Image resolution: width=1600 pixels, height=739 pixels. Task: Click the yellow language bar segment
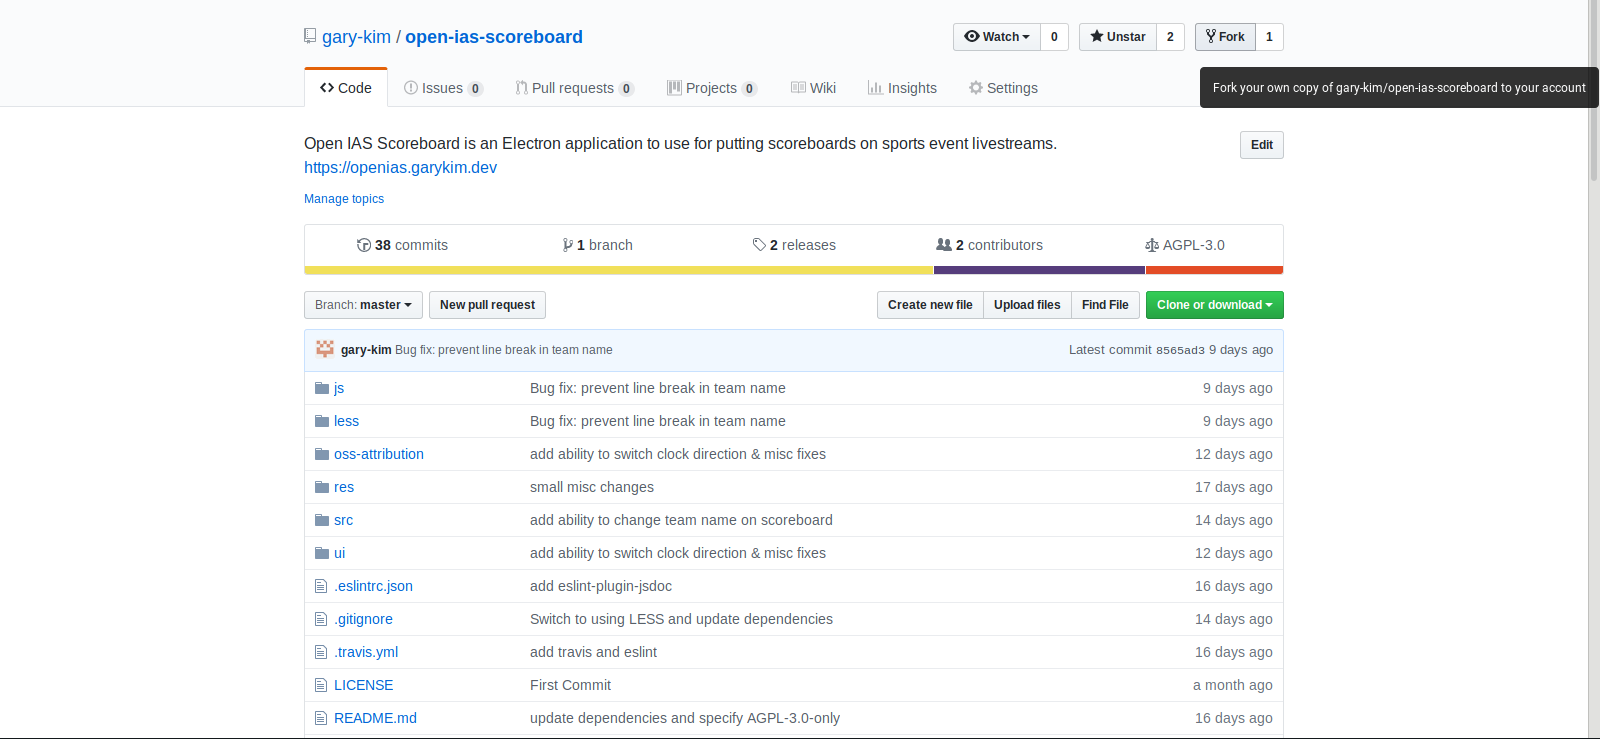(619, 270)
